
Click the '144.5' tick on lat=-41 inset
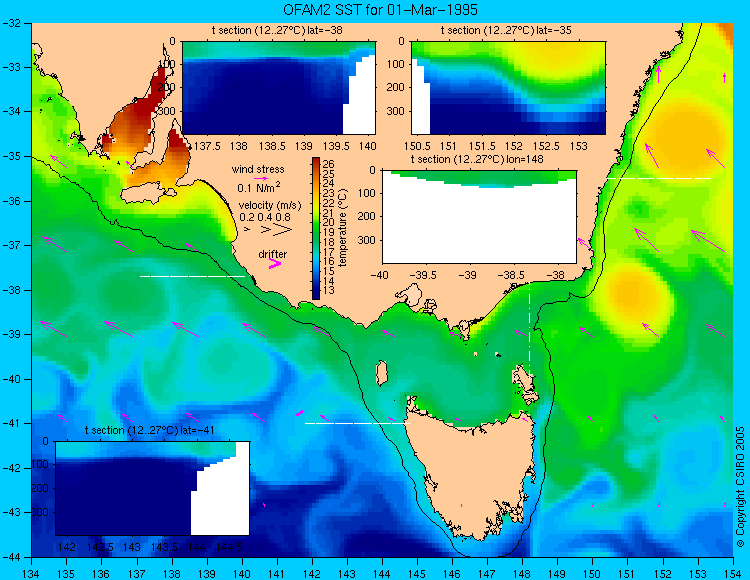[230, 547]
